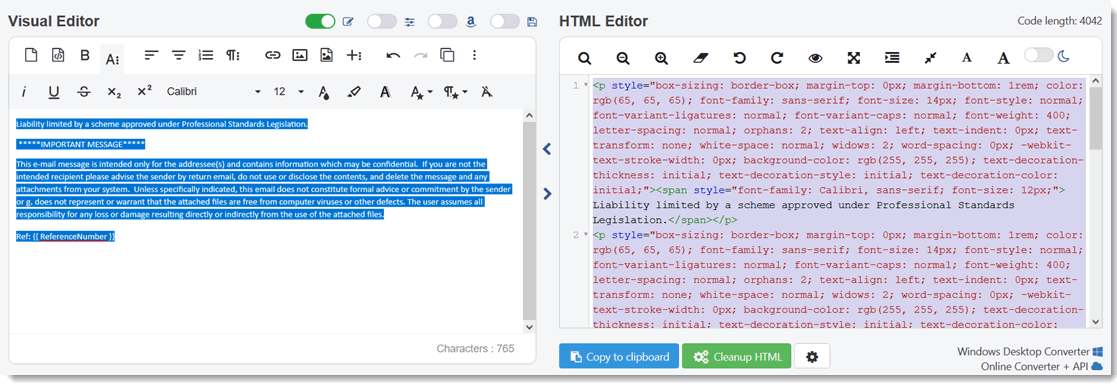Decrease code font size small A
This screenshot has width=1117, height=384.
point(967,58)
